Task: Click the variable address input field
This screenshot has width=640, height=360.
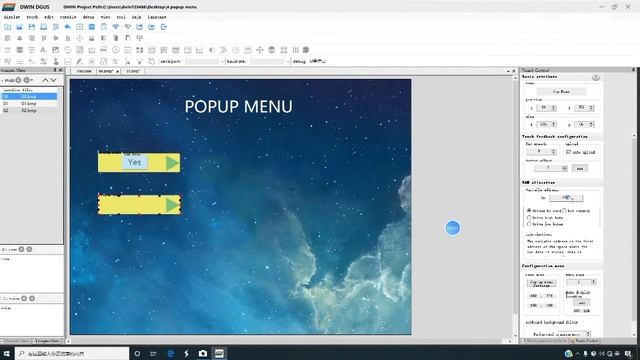Action: pyautogui.click(x=566, y=198)
